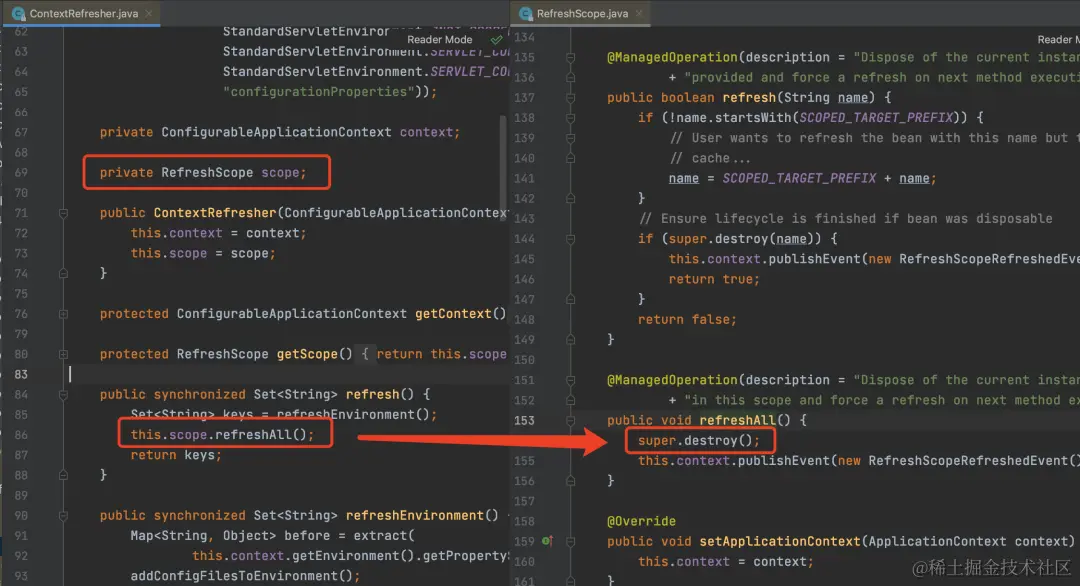Click 'super.destroy();' in refreshAll method

pos(698,440)
